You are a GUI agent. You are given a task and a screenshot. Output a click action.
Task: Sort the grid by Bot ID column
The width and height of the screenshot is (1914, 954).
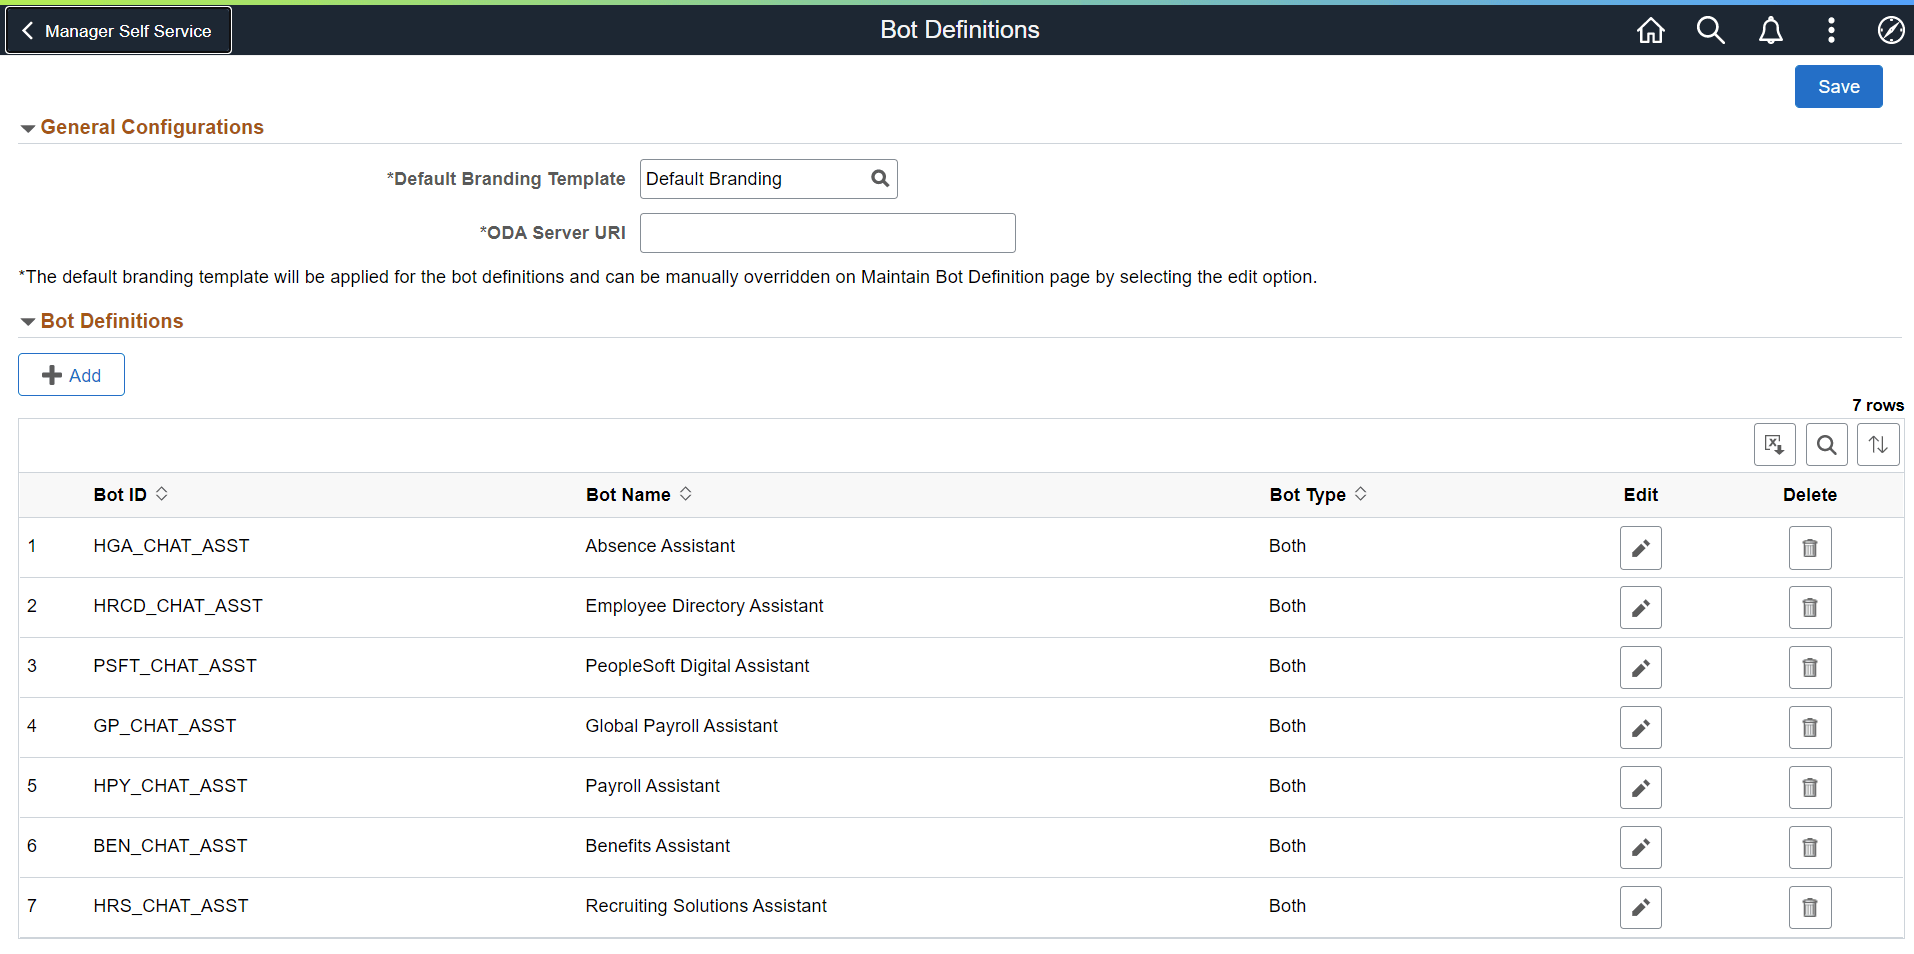(x=129, y=494)
